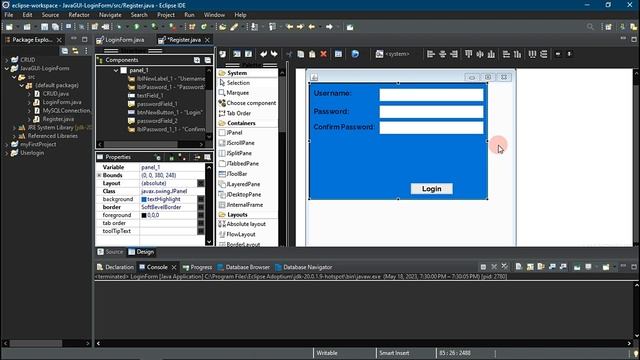
Task: Click the green Run button in main toolbar
Action: (x=137, y=27)
